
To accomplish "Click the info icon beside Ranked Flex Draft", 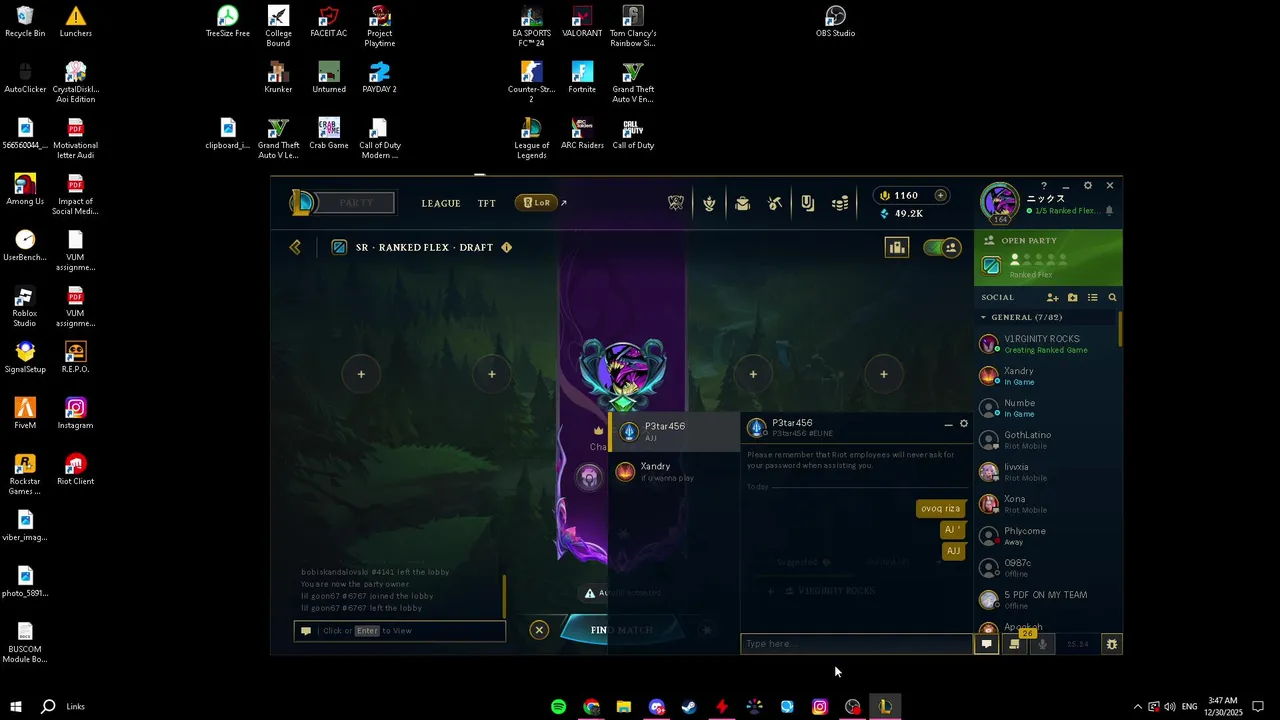I will (506, 247).
